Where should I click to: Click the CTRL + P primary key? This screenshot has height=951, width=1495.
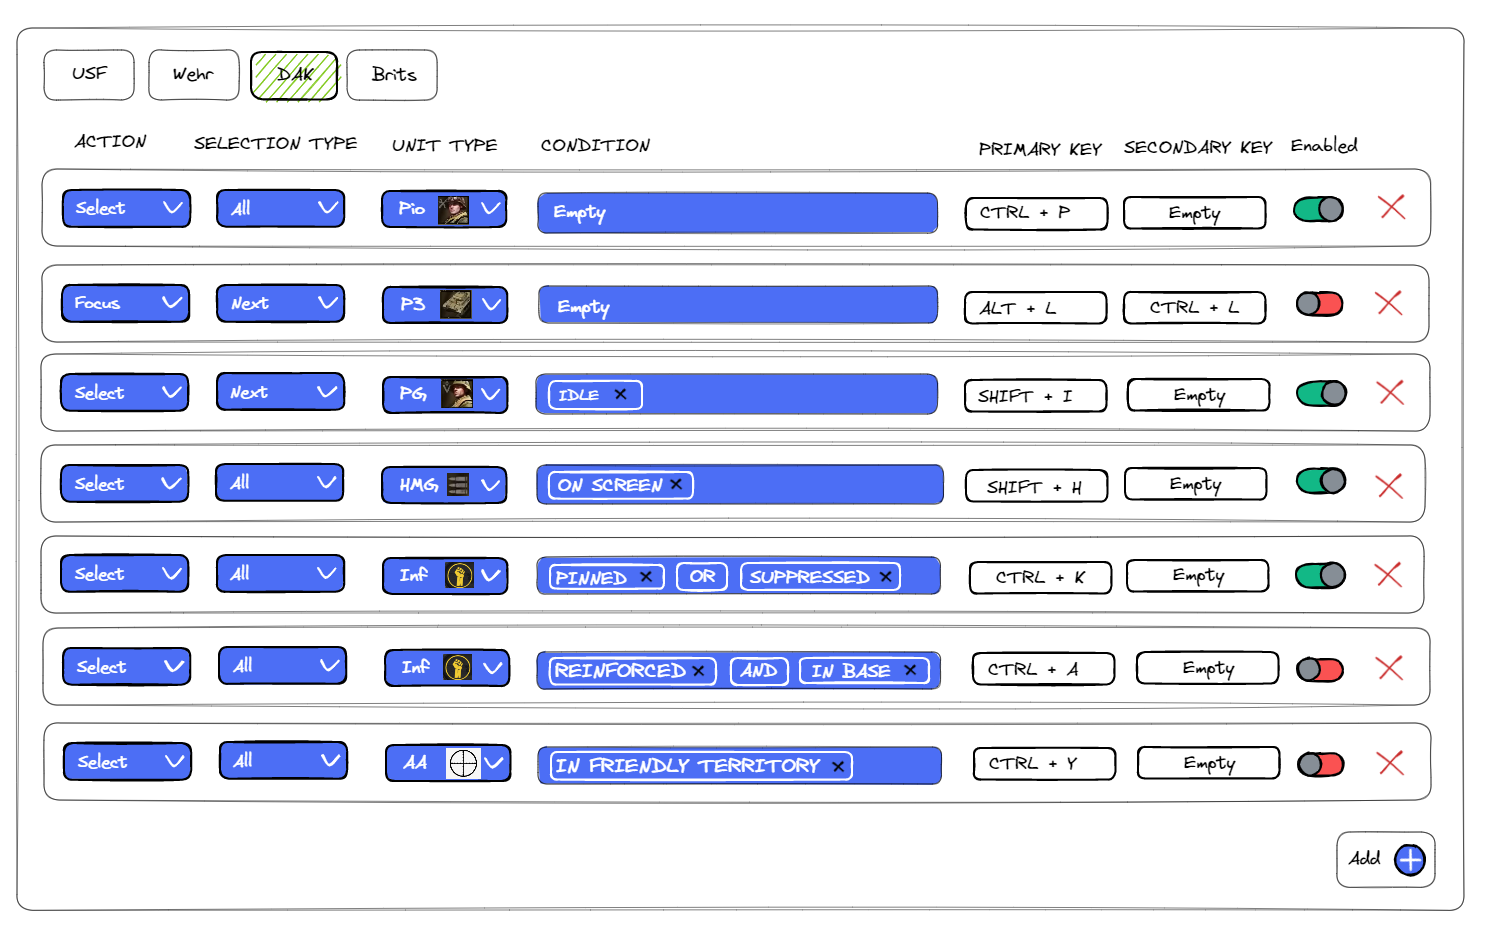point(1036,213)
